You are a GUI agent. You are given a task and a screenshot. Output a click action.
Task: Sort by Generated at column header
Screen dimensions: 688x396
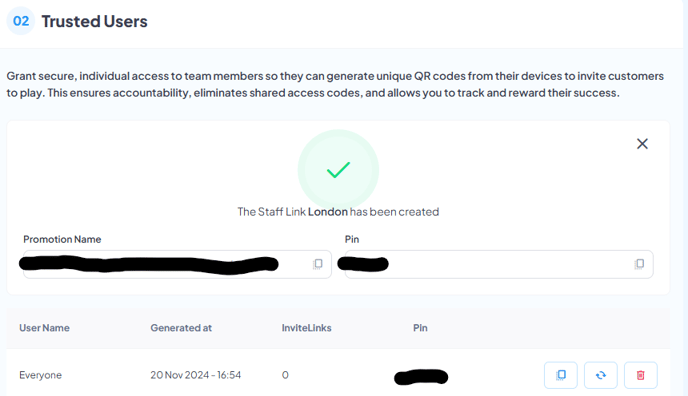point(181,328)
